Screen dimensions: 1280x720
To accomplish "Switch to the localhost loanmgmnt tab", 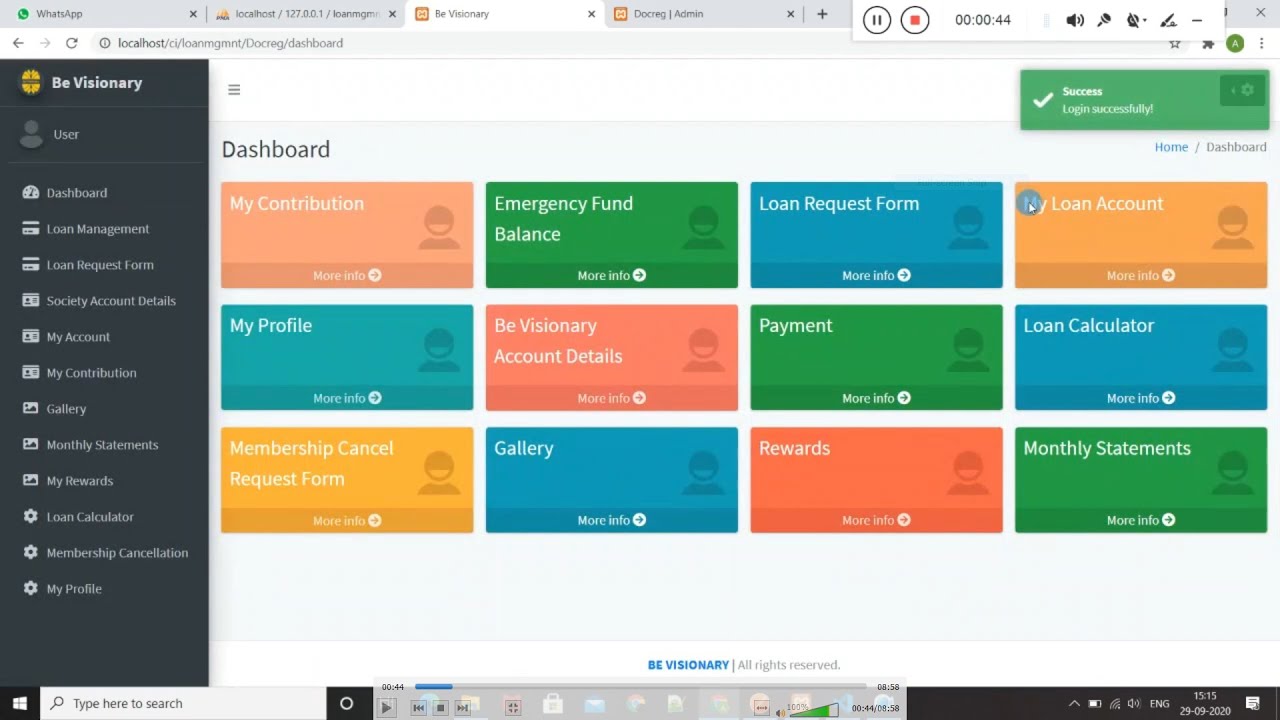I will point(305,14).
